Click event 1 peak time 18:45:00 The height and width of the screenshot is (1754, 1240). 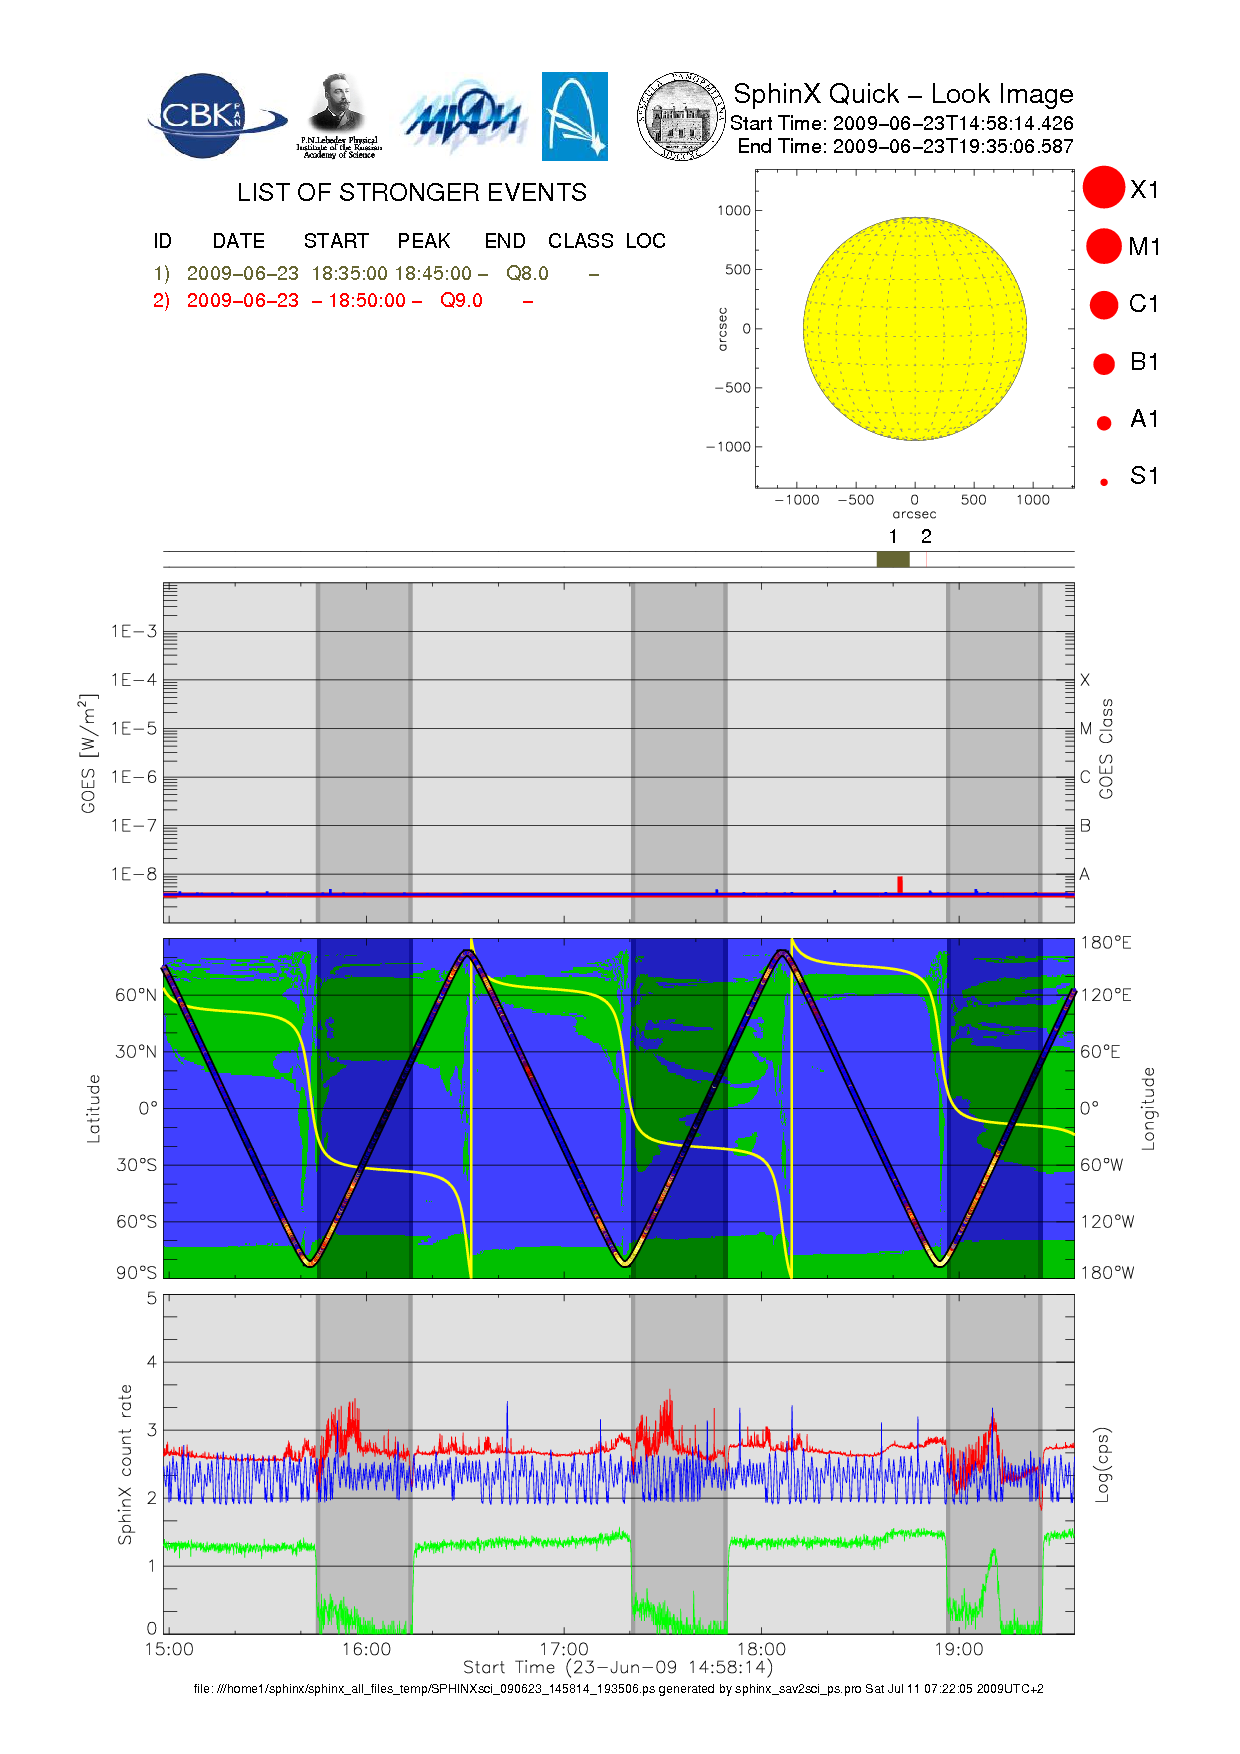coord(433,273)
